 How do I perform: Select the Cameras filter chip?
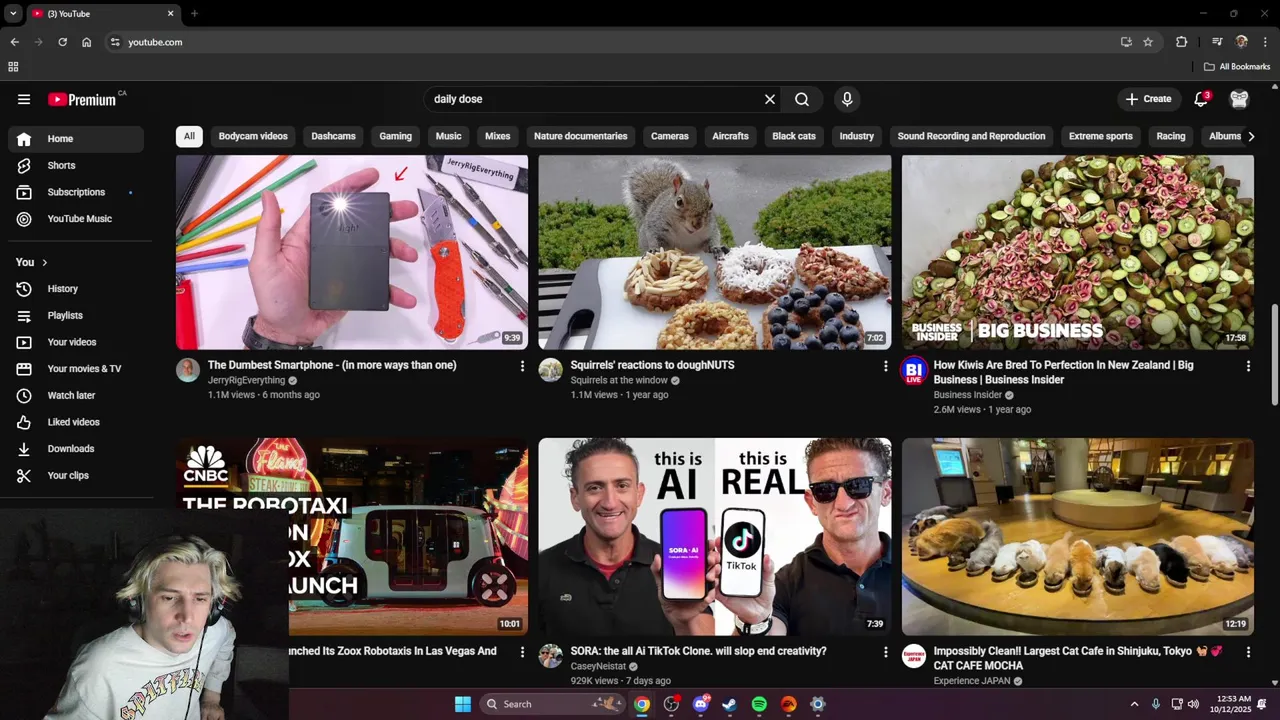coord(670,136)
